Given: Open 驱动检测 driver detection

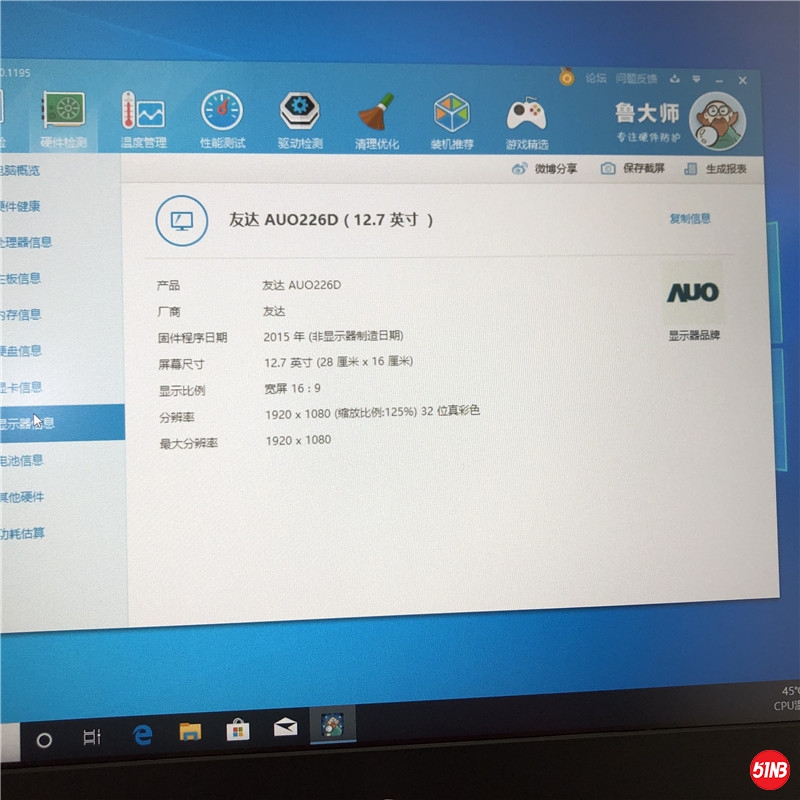Looking at the screenshot, I should click(x=300, y=121).
